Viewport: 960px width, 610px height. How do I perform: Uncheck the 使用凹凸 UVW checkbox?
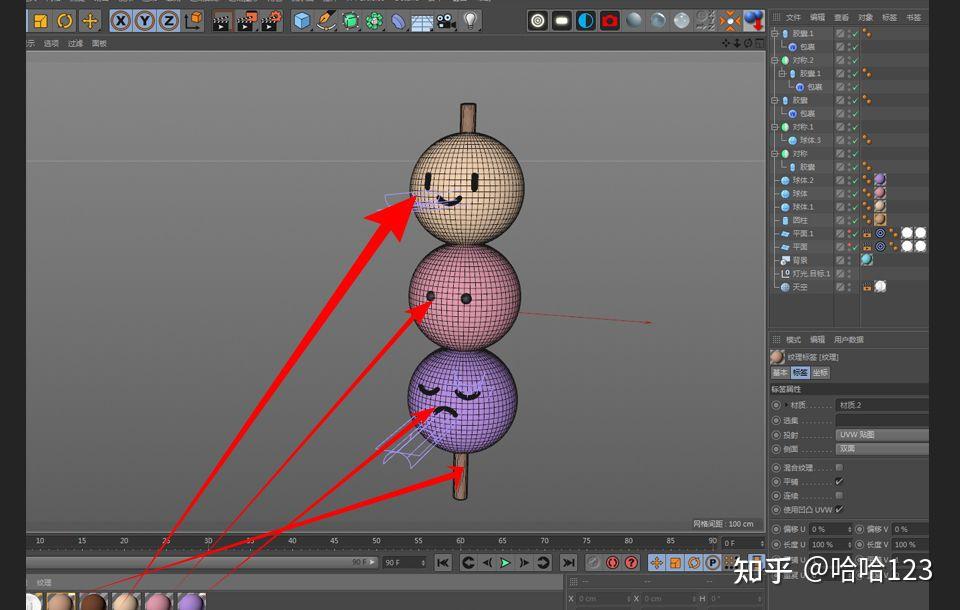coord(839,509)
